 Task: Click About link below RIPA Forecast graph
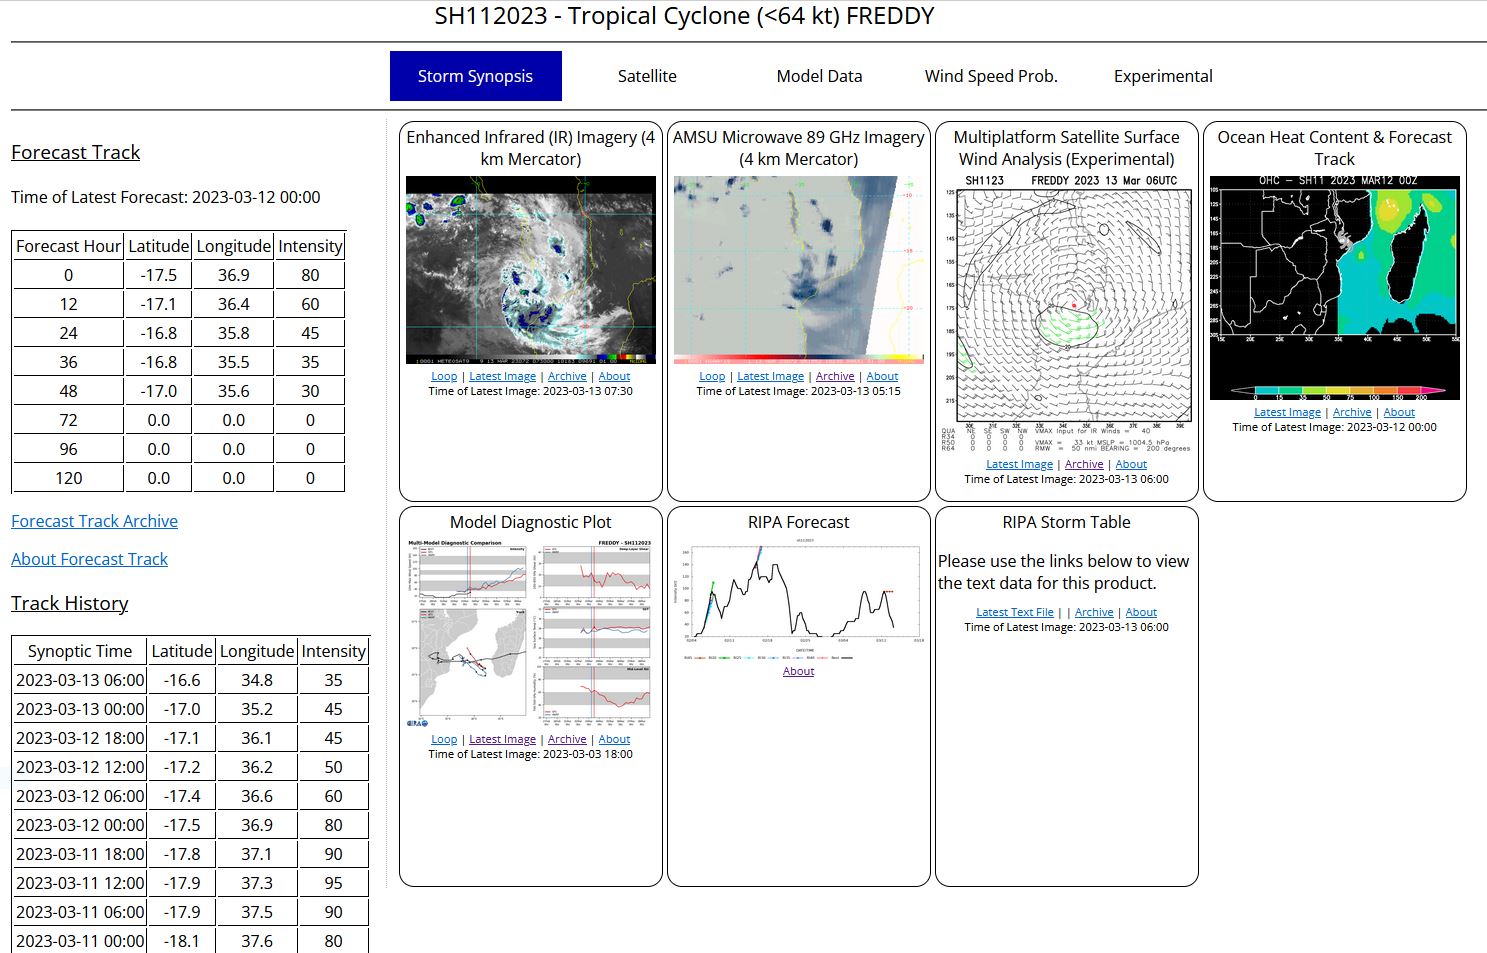pos(798,671)
